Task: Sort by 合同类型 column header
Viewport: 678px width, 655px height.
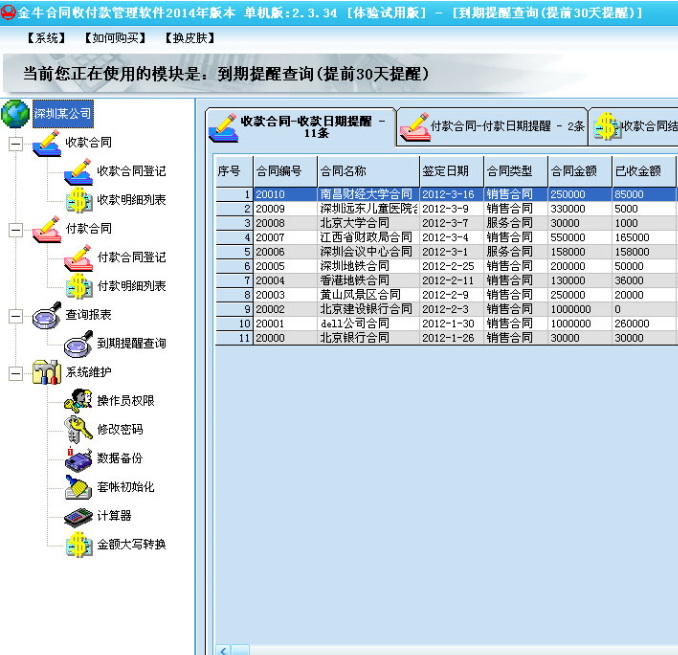Action: tap(516, 171)
